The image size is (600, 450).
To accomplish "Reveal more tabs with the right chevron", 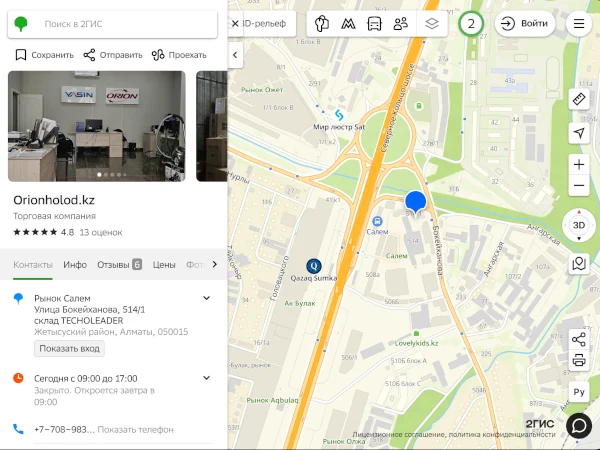I will tap(215, 264).
